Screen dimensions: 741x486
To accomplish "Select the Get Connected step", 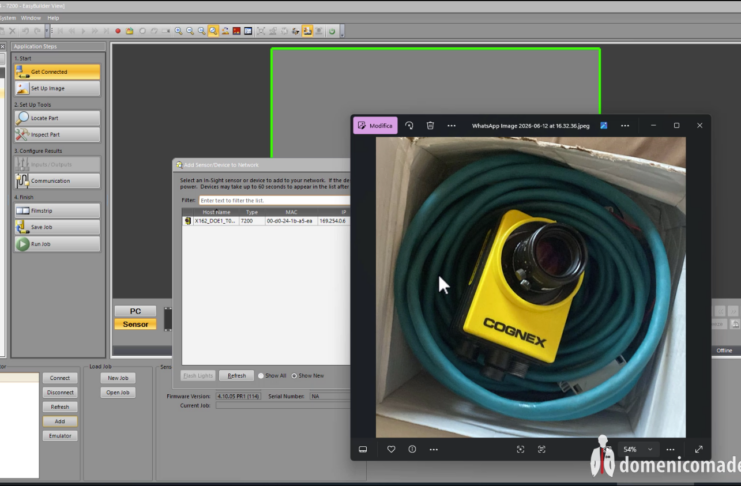I will 57,72.
